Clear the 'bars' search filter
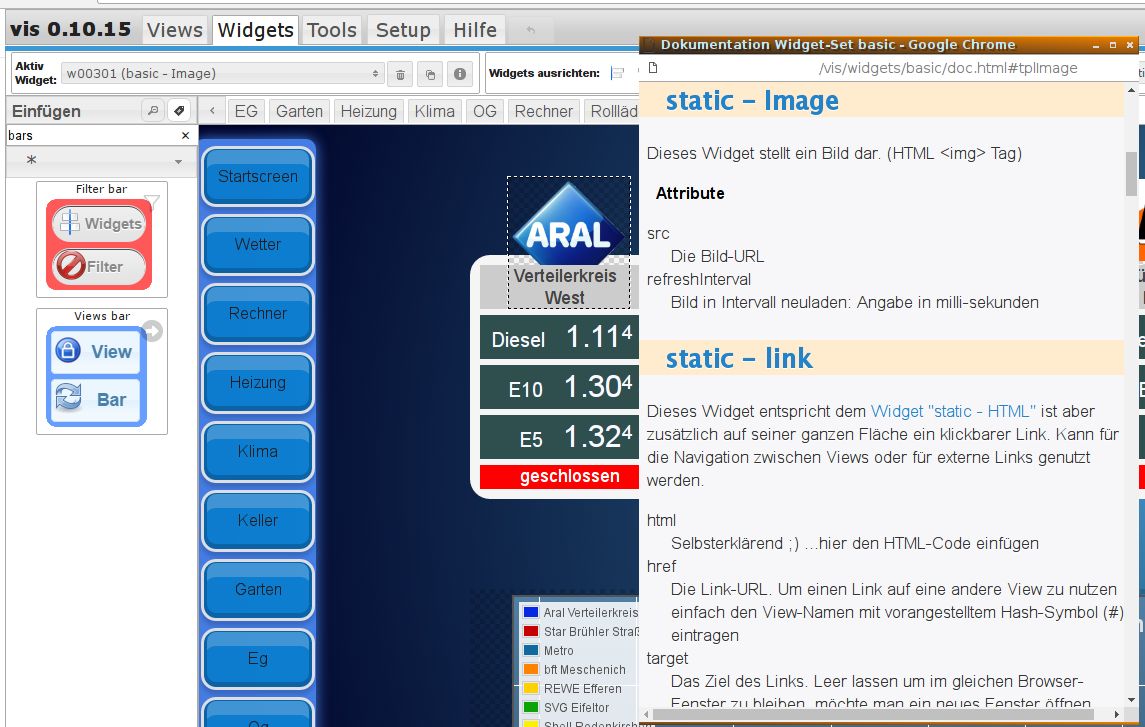The image size is (1145, 727). coord(185,136)
